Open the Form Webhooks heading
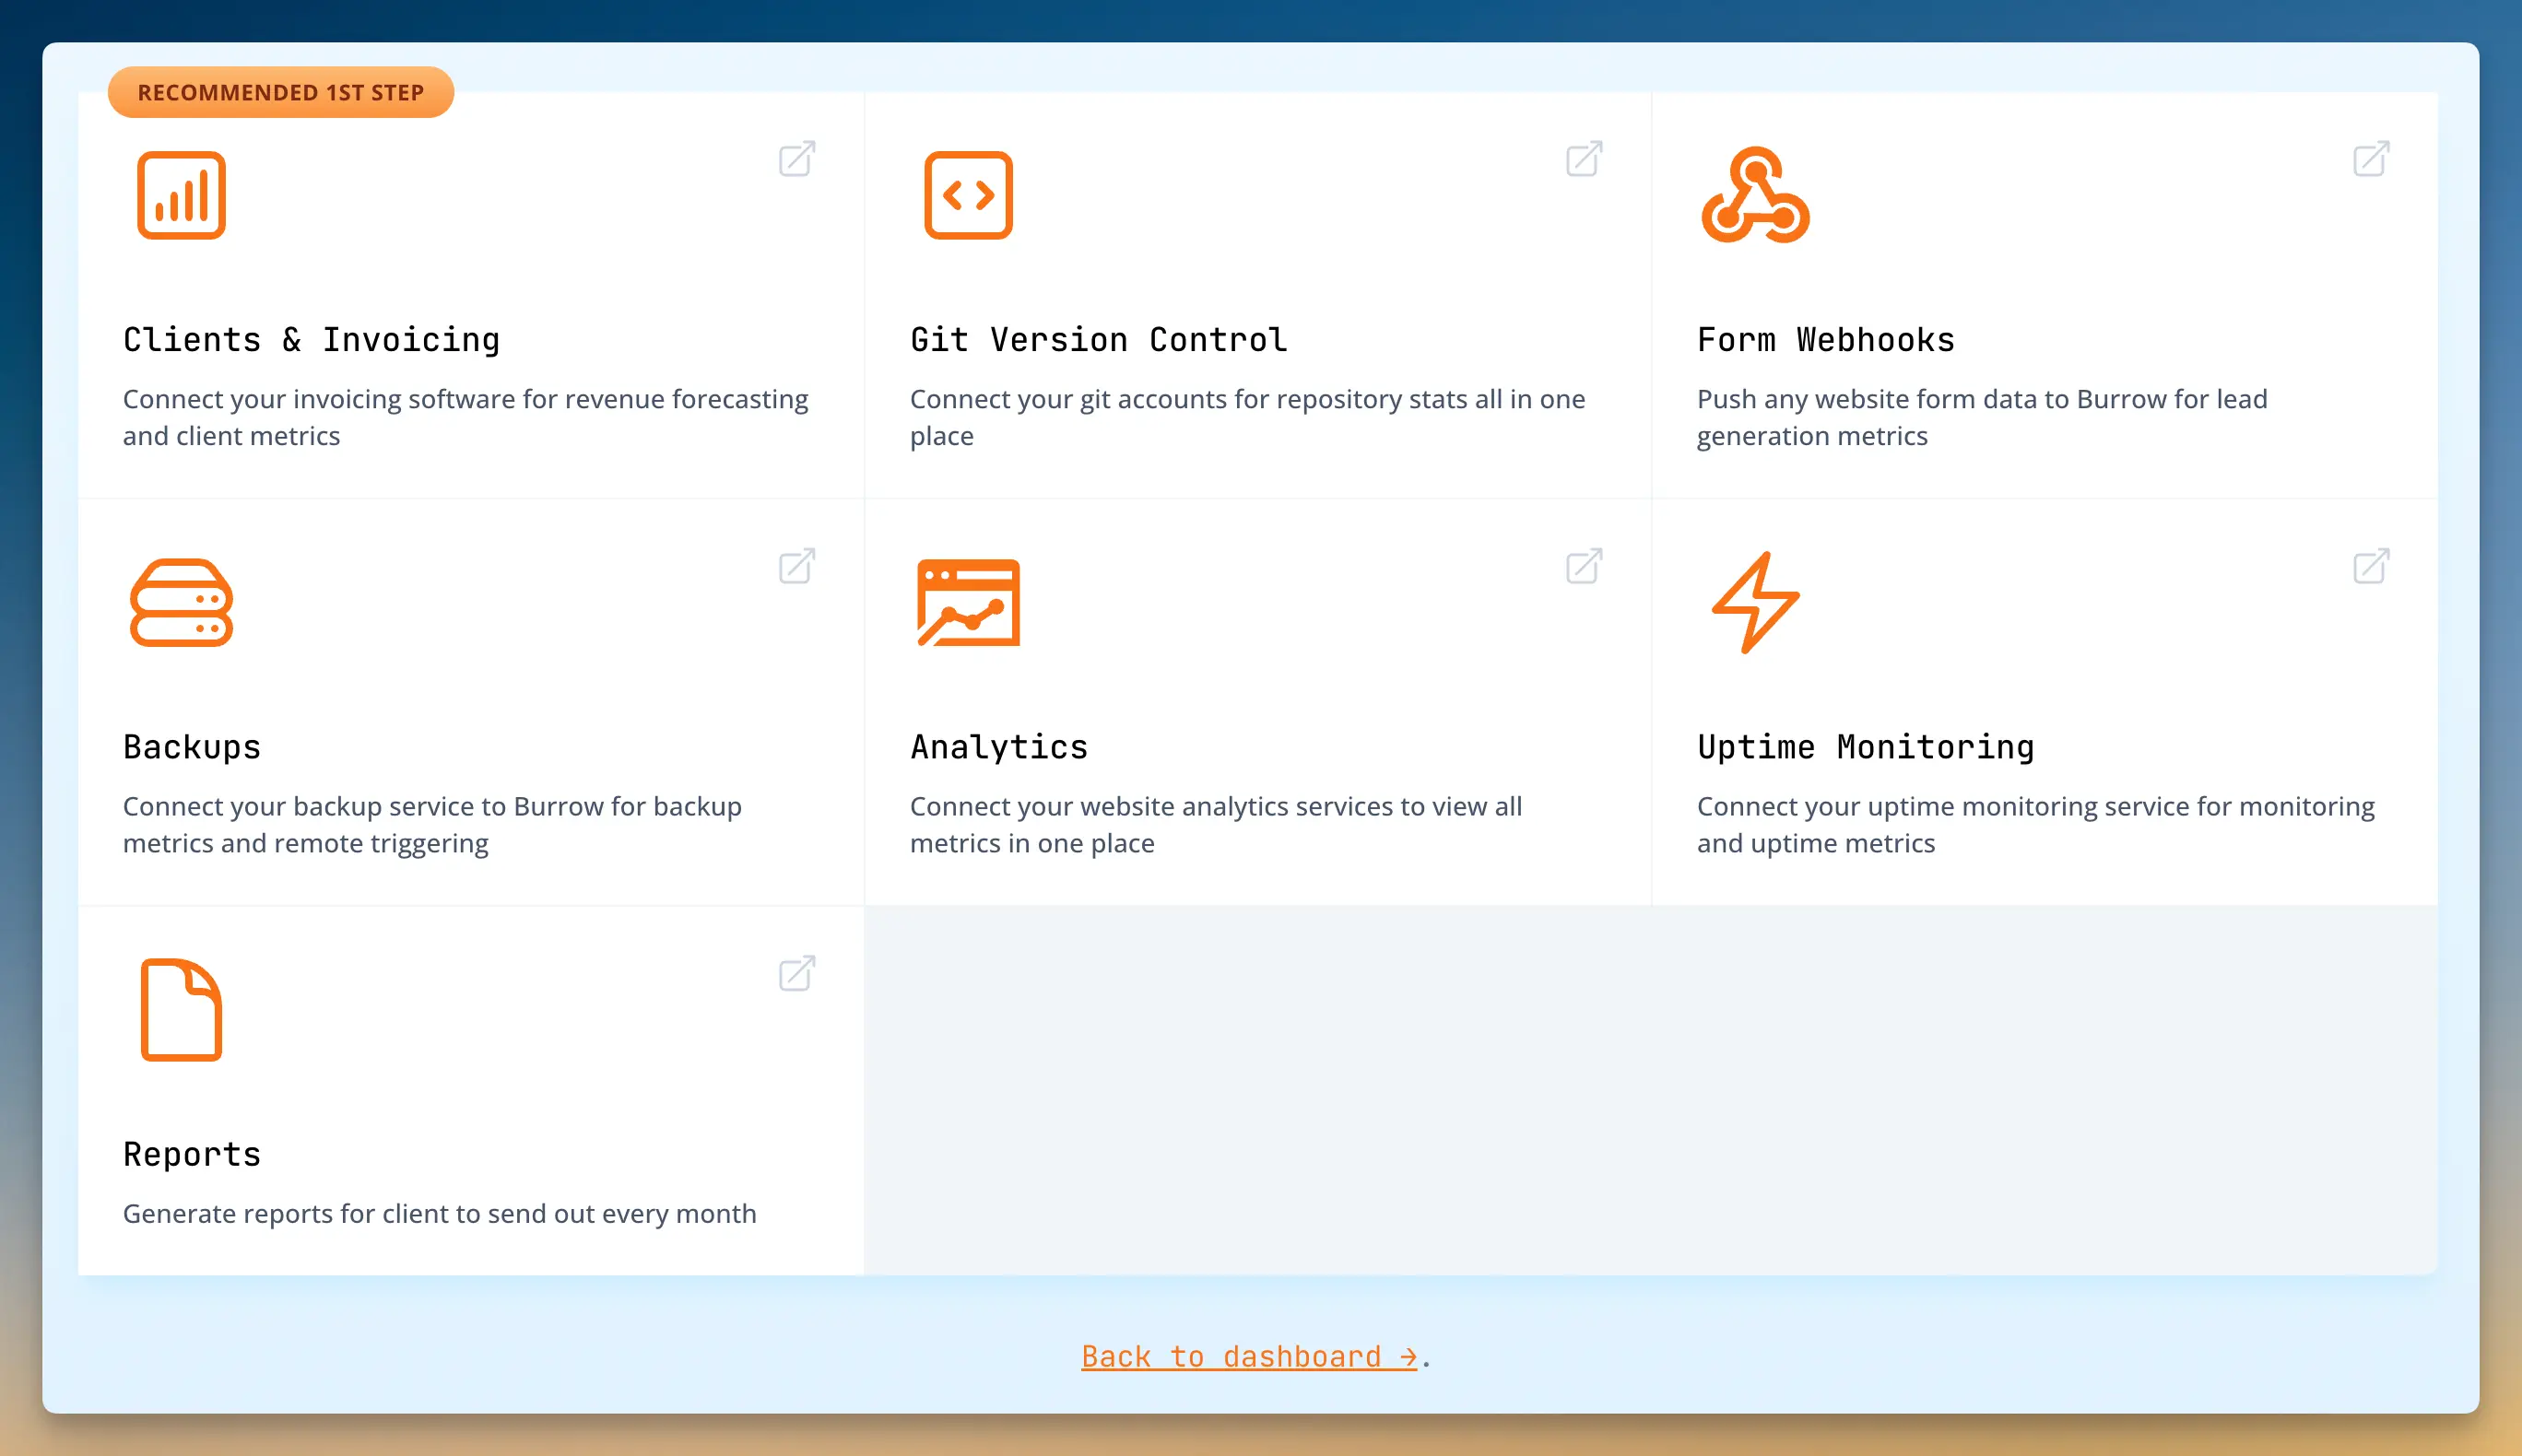Screen dimensions: 2522x1456 point(1825,340)
